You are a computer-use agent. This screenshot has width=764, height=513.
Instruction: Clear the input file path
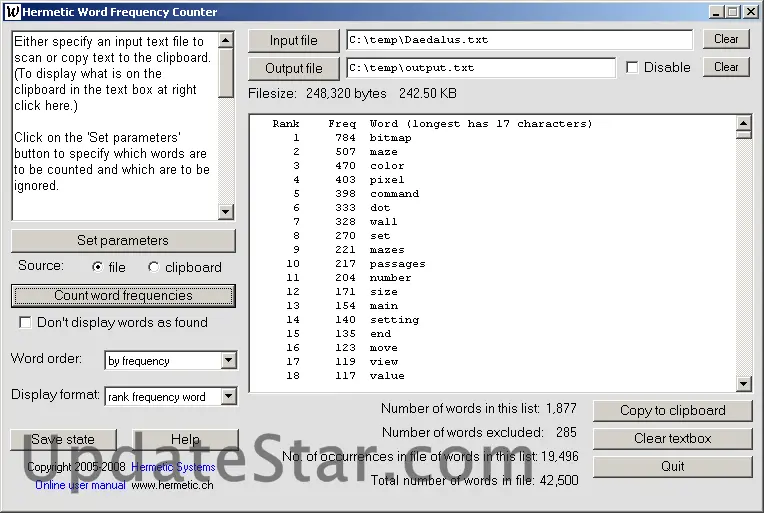726,39
